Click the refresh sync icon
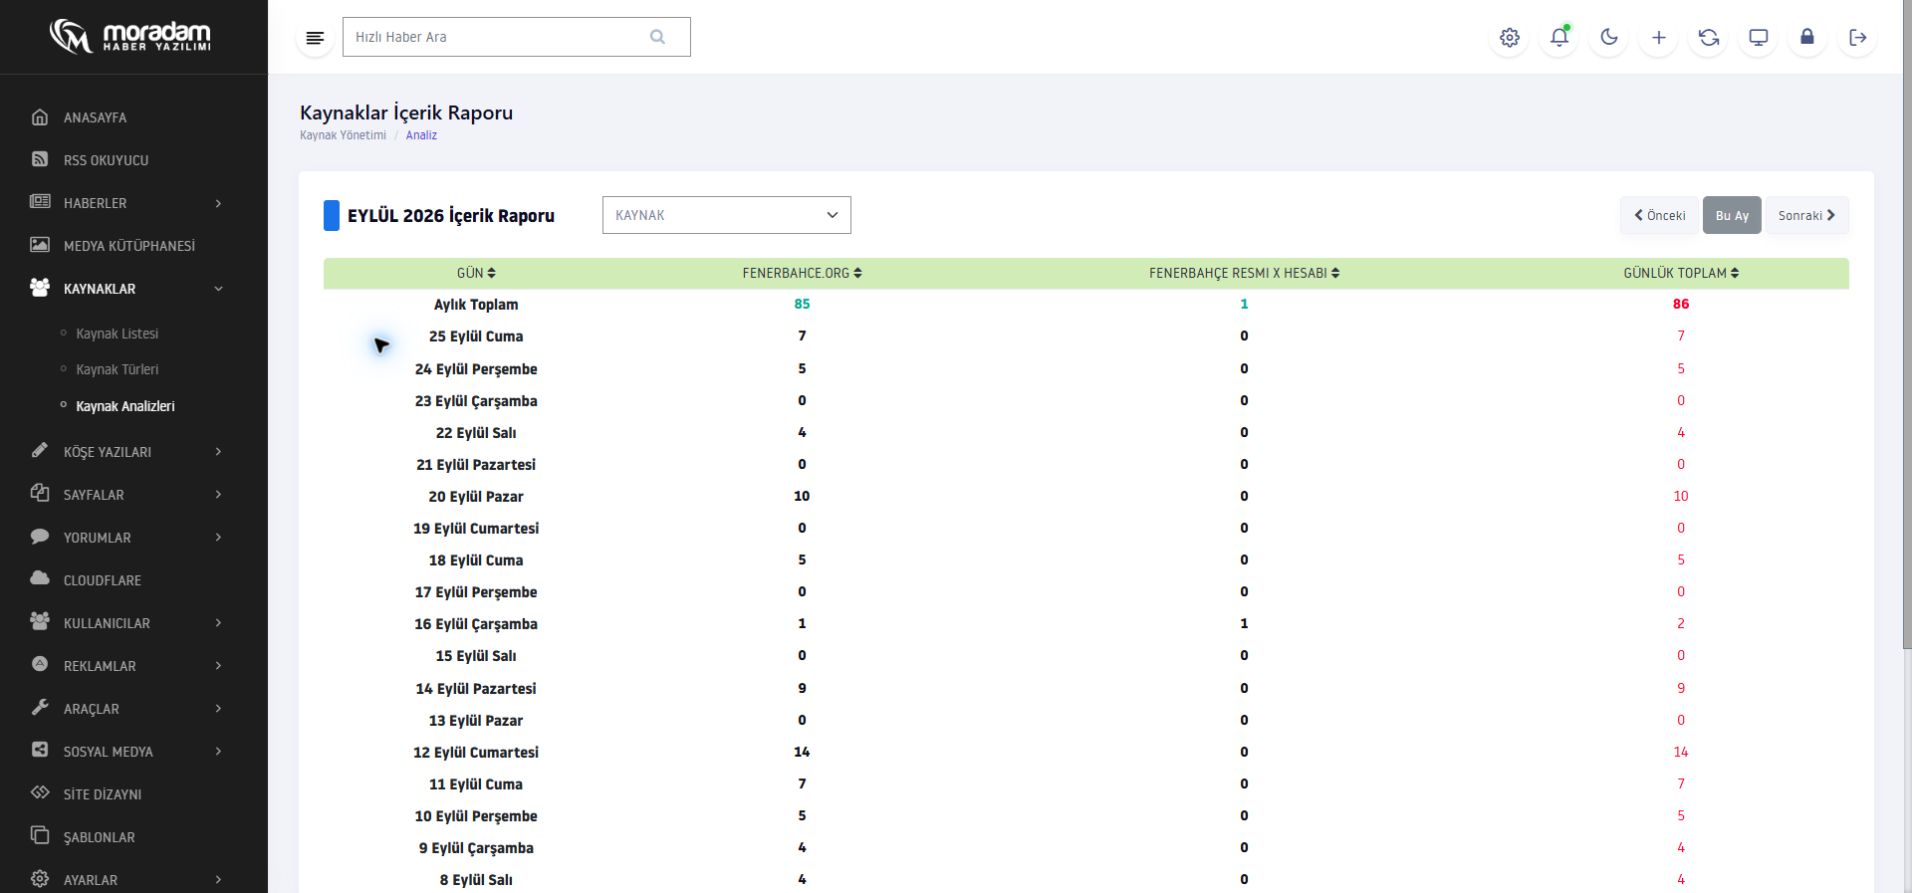The image size is (1912, 893). coord(1709,38)
